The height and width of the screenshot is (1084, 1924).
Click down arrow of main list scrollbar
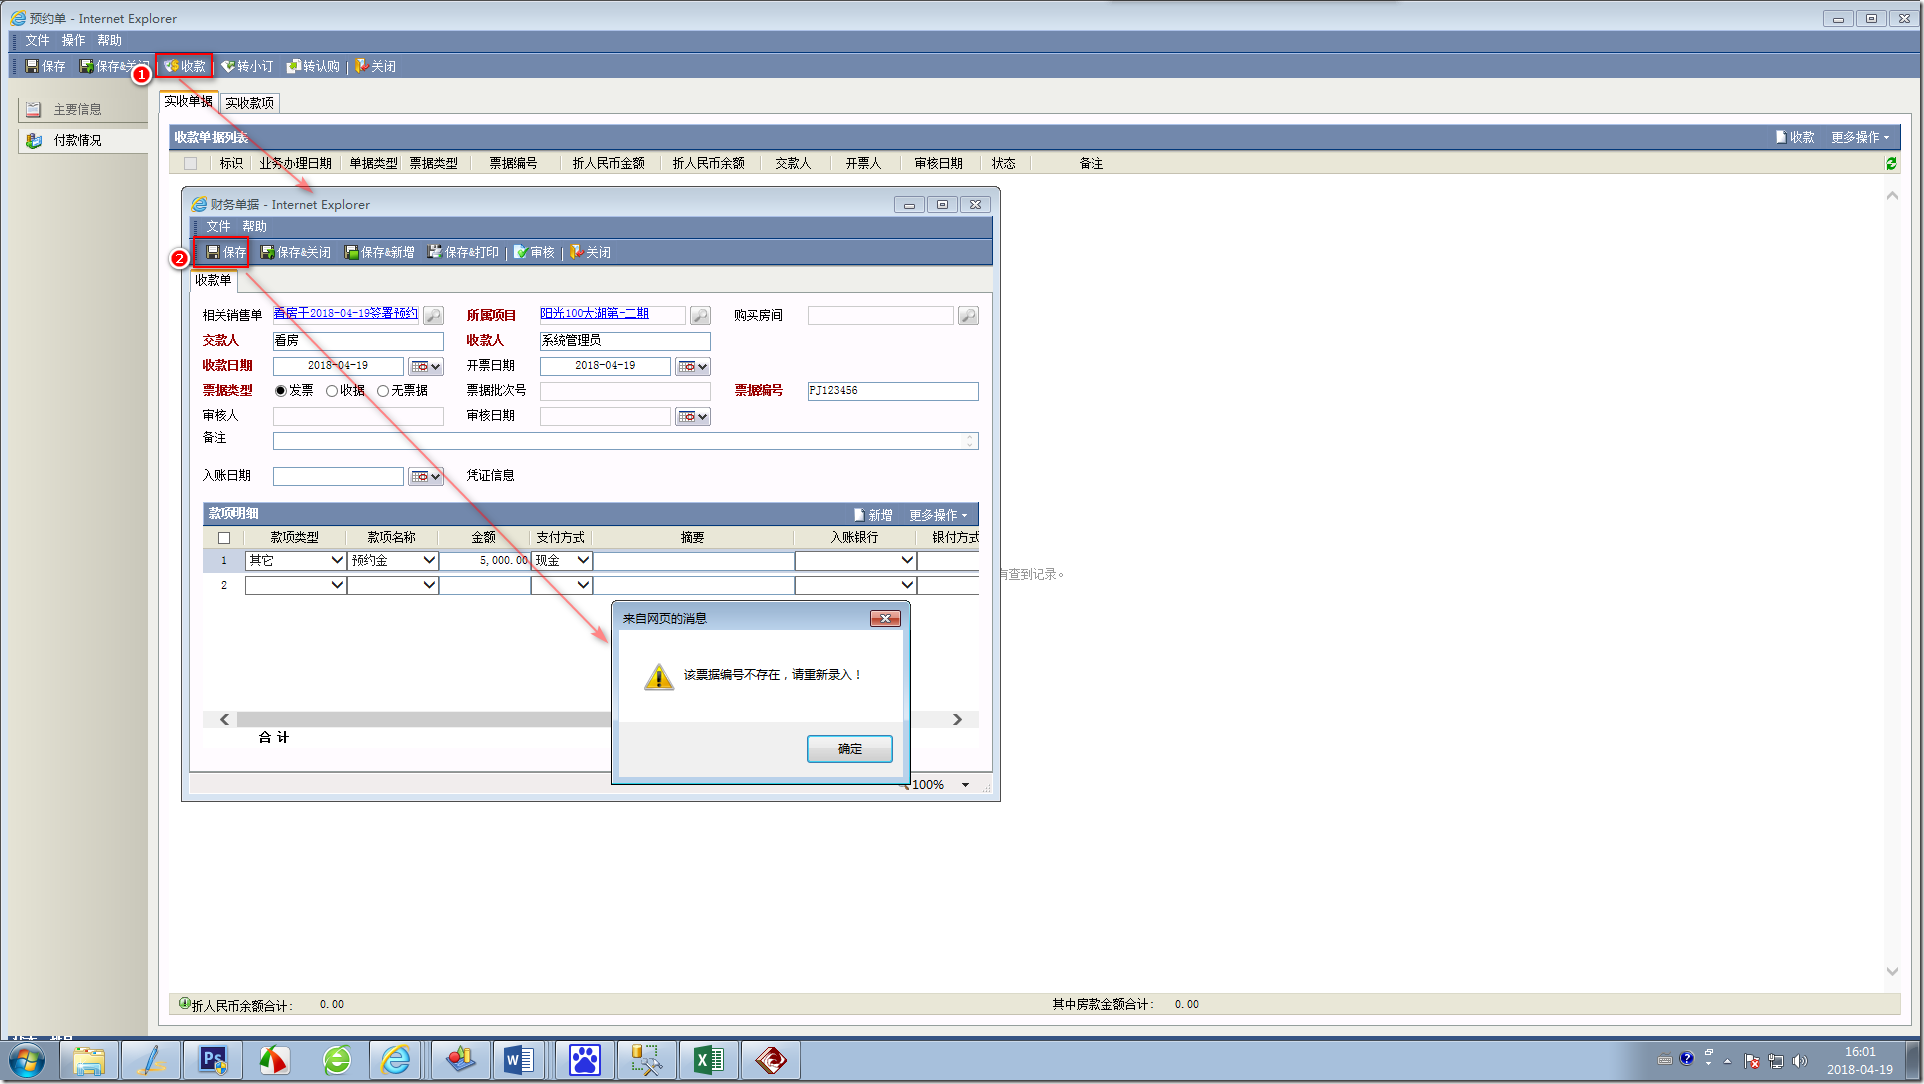tap(1892, 971)
